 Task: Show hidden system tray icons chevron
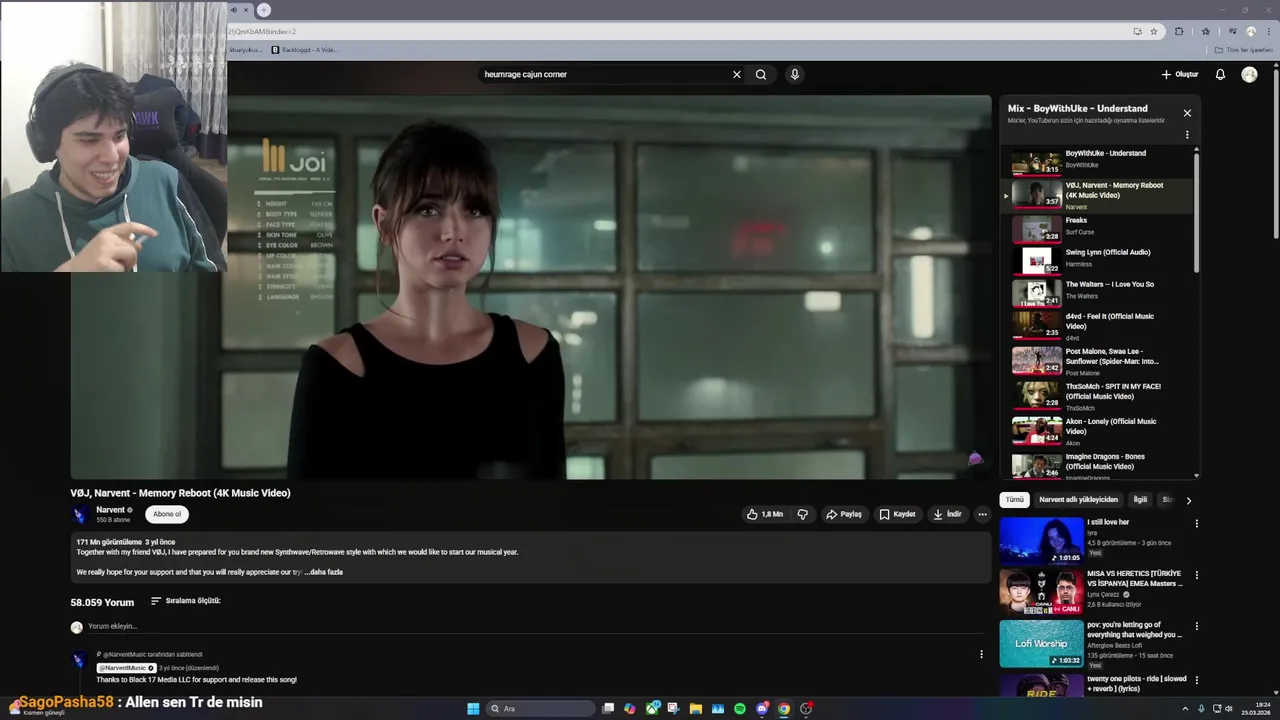click(1186, 708)
